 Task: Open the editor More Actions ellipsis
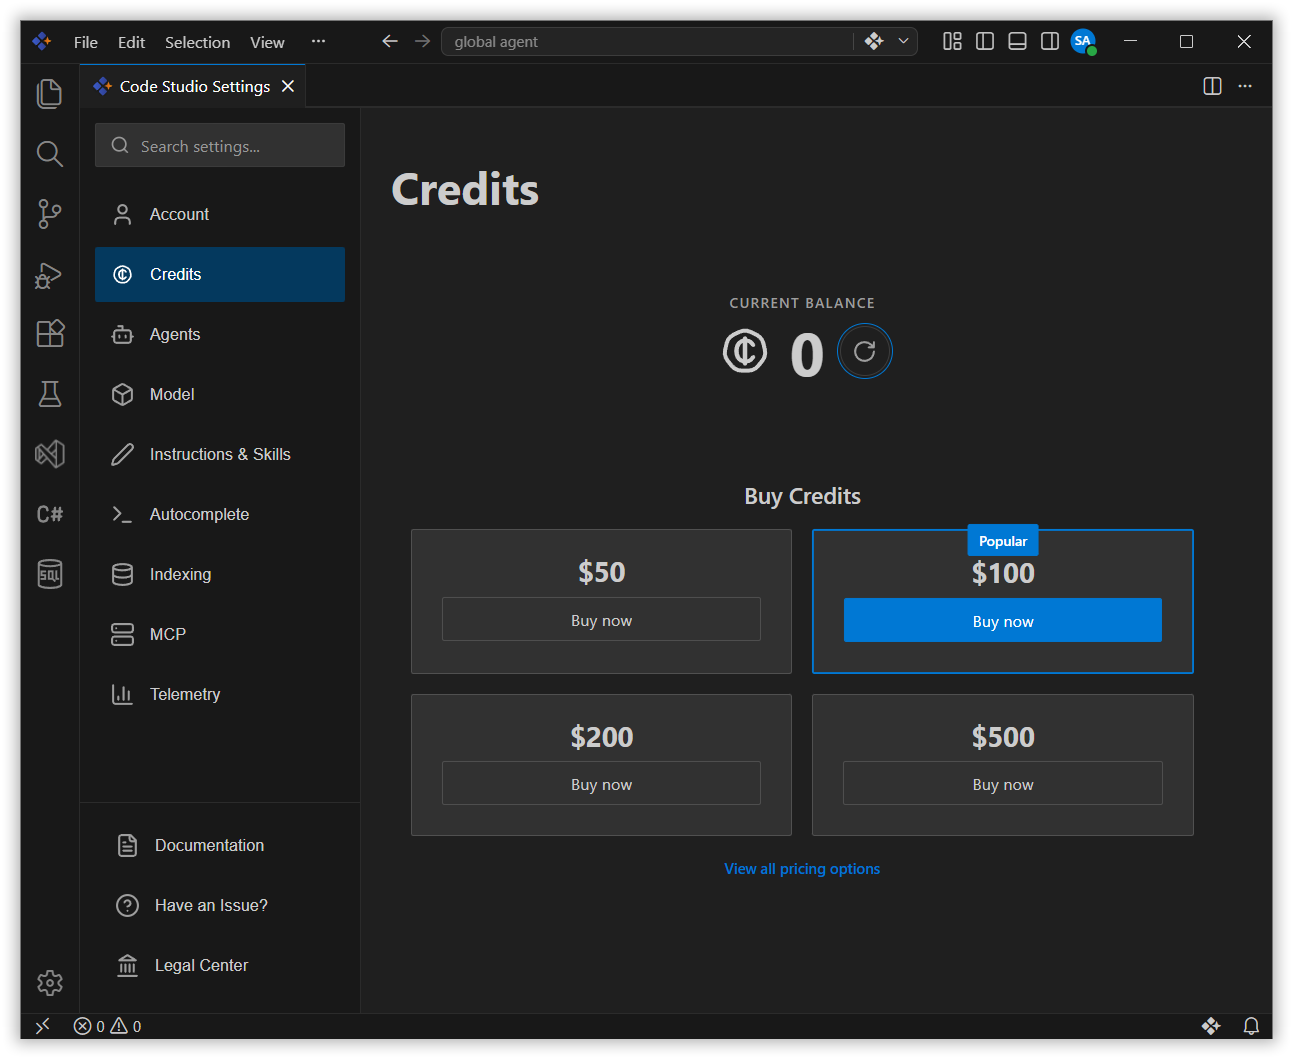1245,86
